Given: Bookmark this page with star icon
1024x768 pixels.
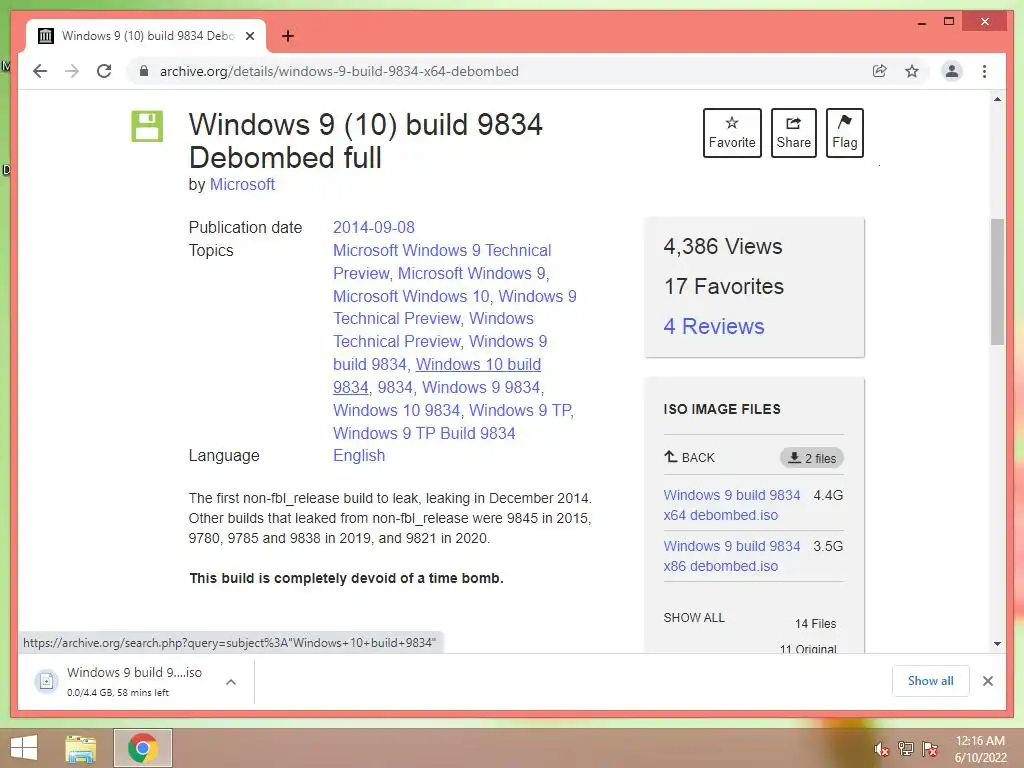Looking at the screenshot, I should coord(912,71).
